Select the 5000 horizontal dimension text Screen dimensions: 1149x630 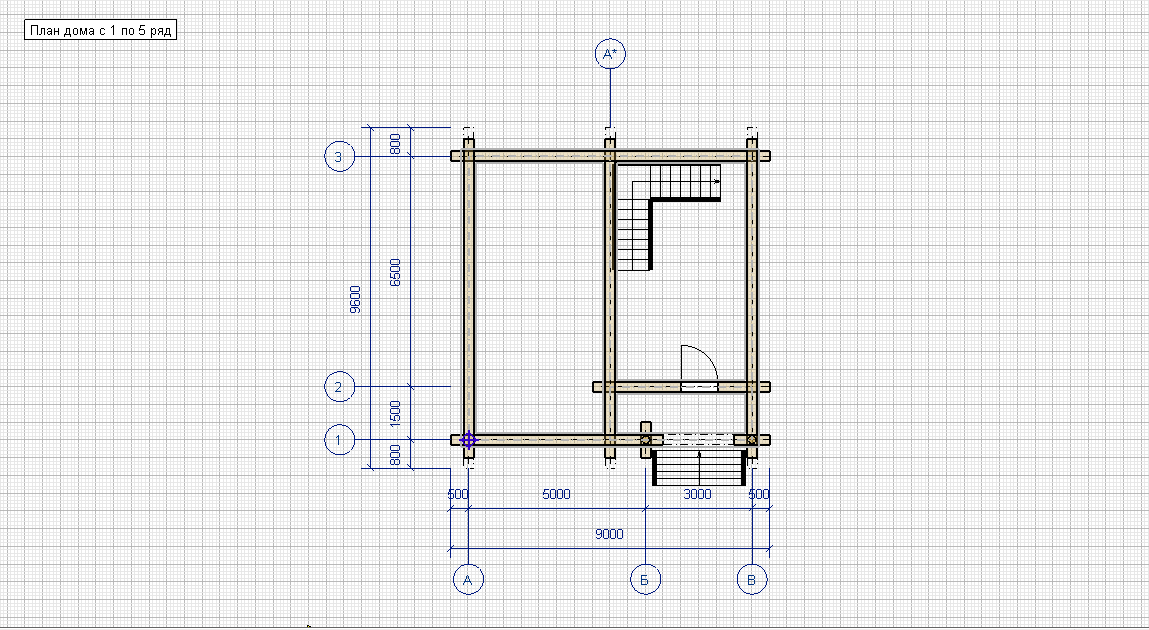(556, 494)
